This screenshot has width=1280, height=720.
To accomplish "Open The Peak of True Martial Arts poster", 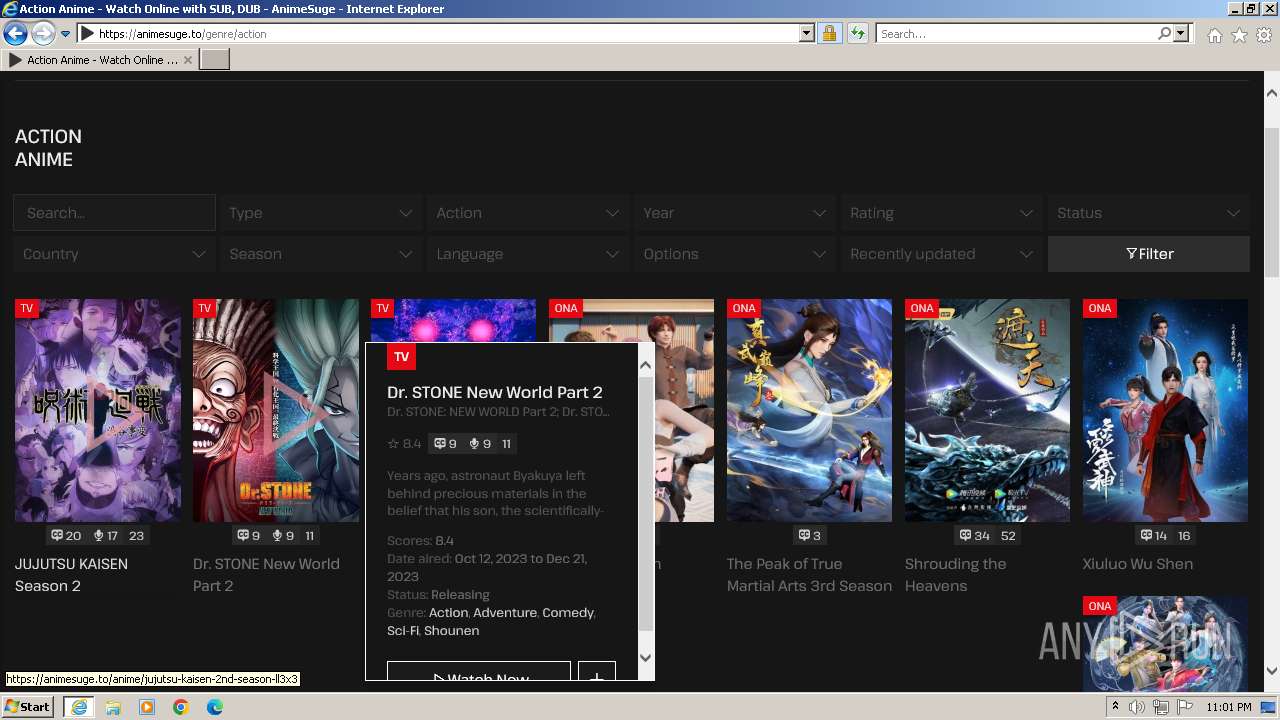I will (x=809, y=410).
